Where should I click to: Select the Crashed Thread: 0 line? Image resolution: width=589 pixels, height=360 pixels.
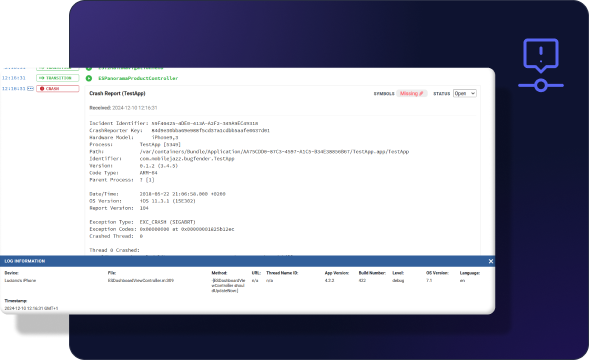click(116, 236)
